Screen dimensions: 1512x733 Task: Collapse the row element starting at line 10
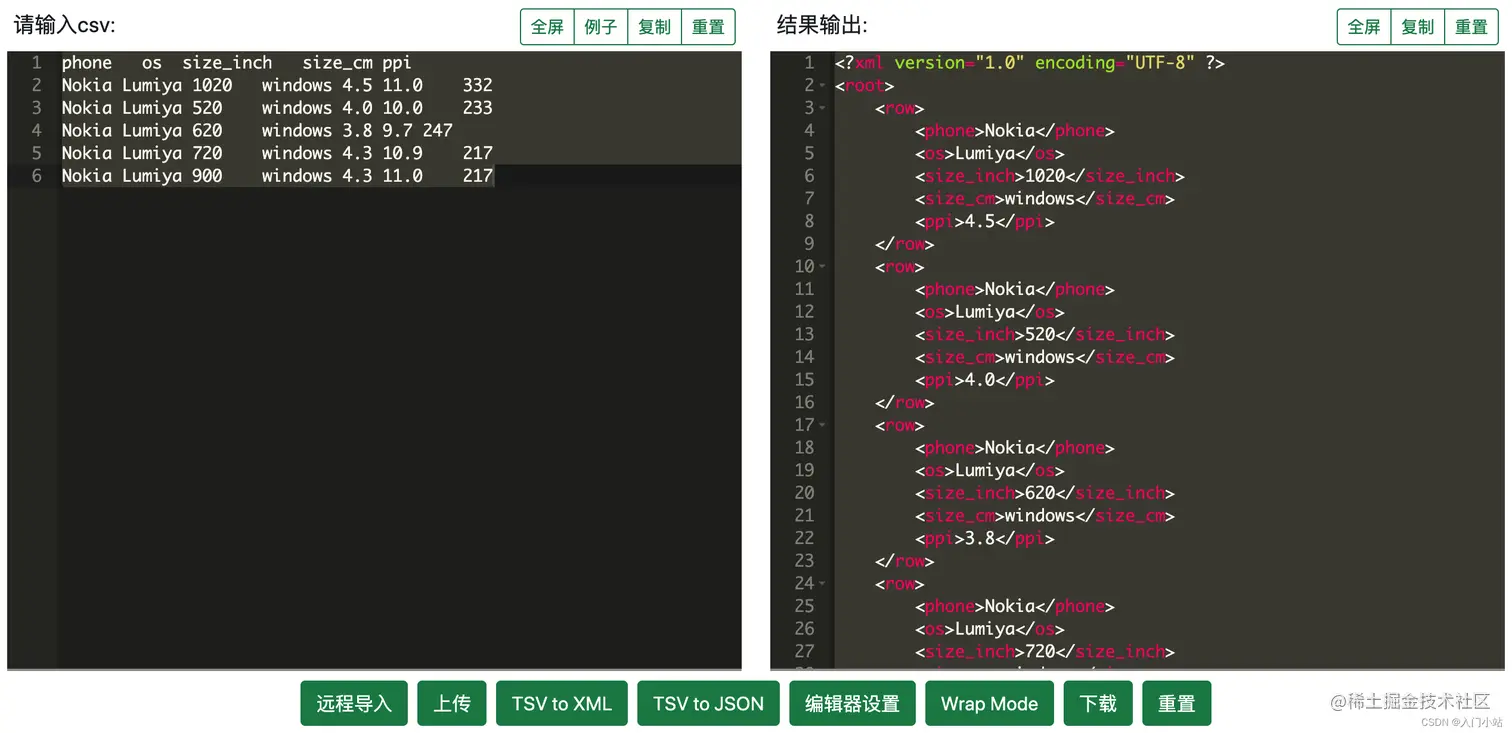click(x=822, y=266)
